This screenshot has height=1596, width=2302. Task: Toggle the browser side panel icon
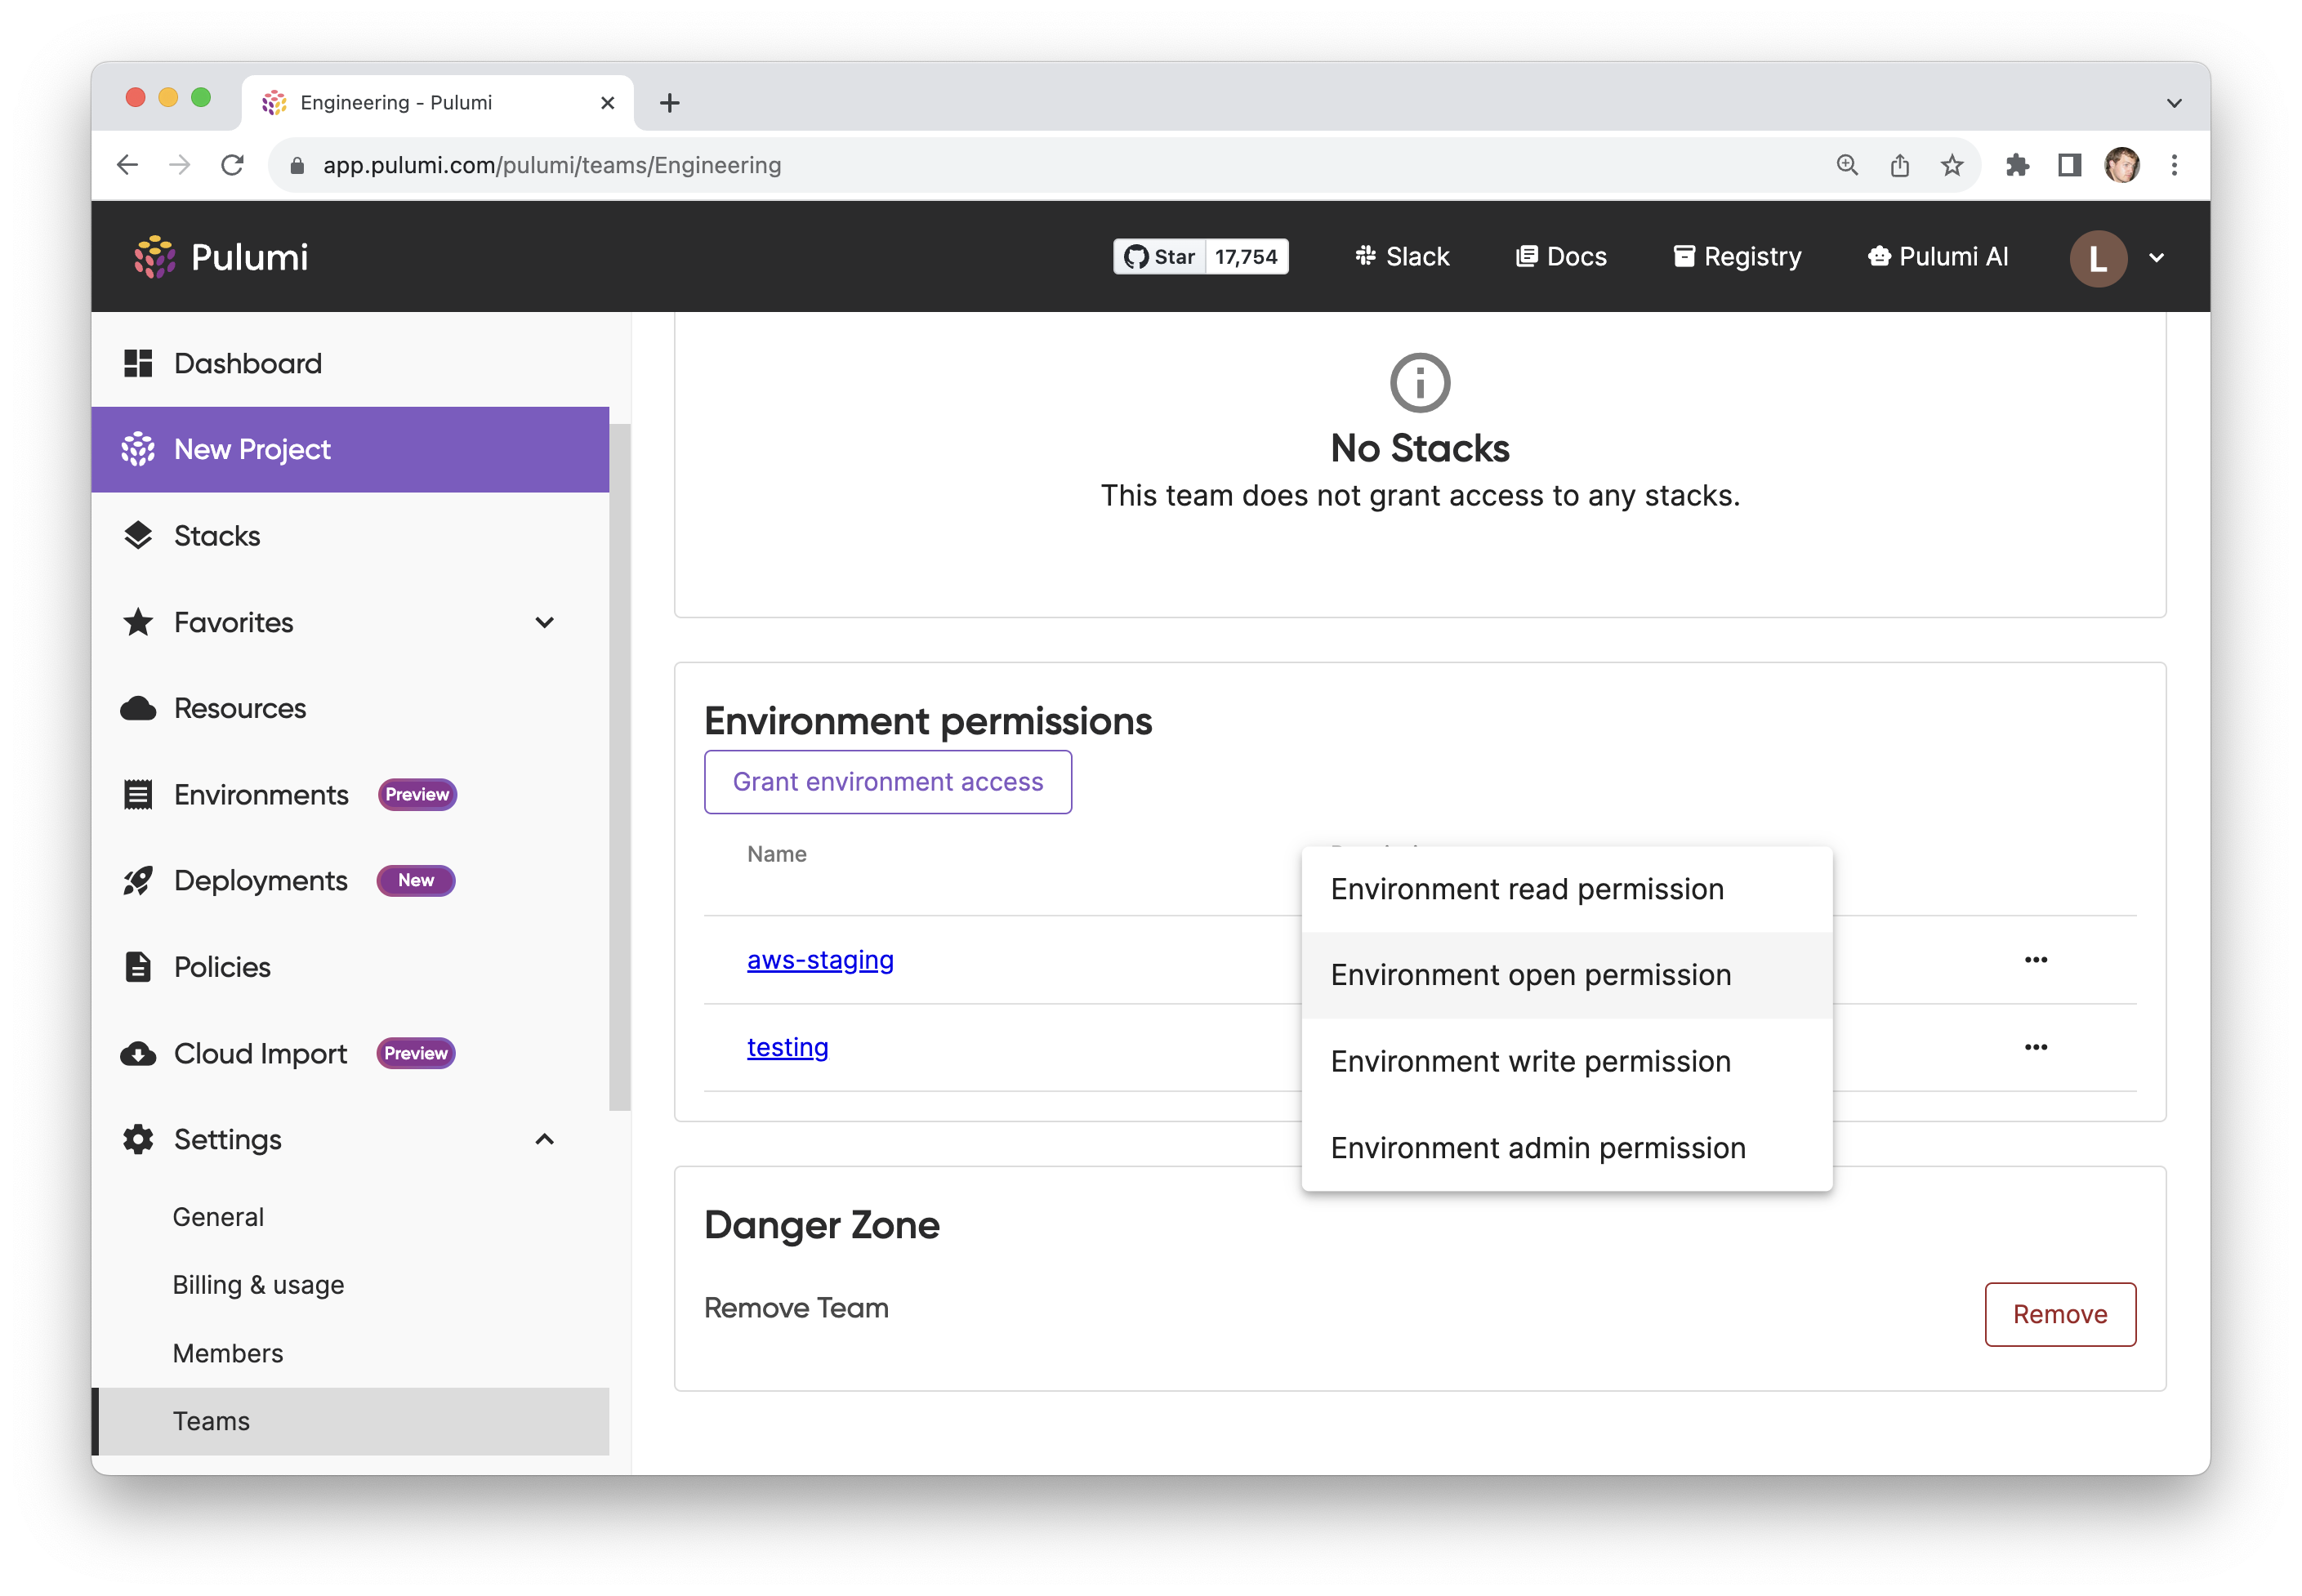(2070, 165)
